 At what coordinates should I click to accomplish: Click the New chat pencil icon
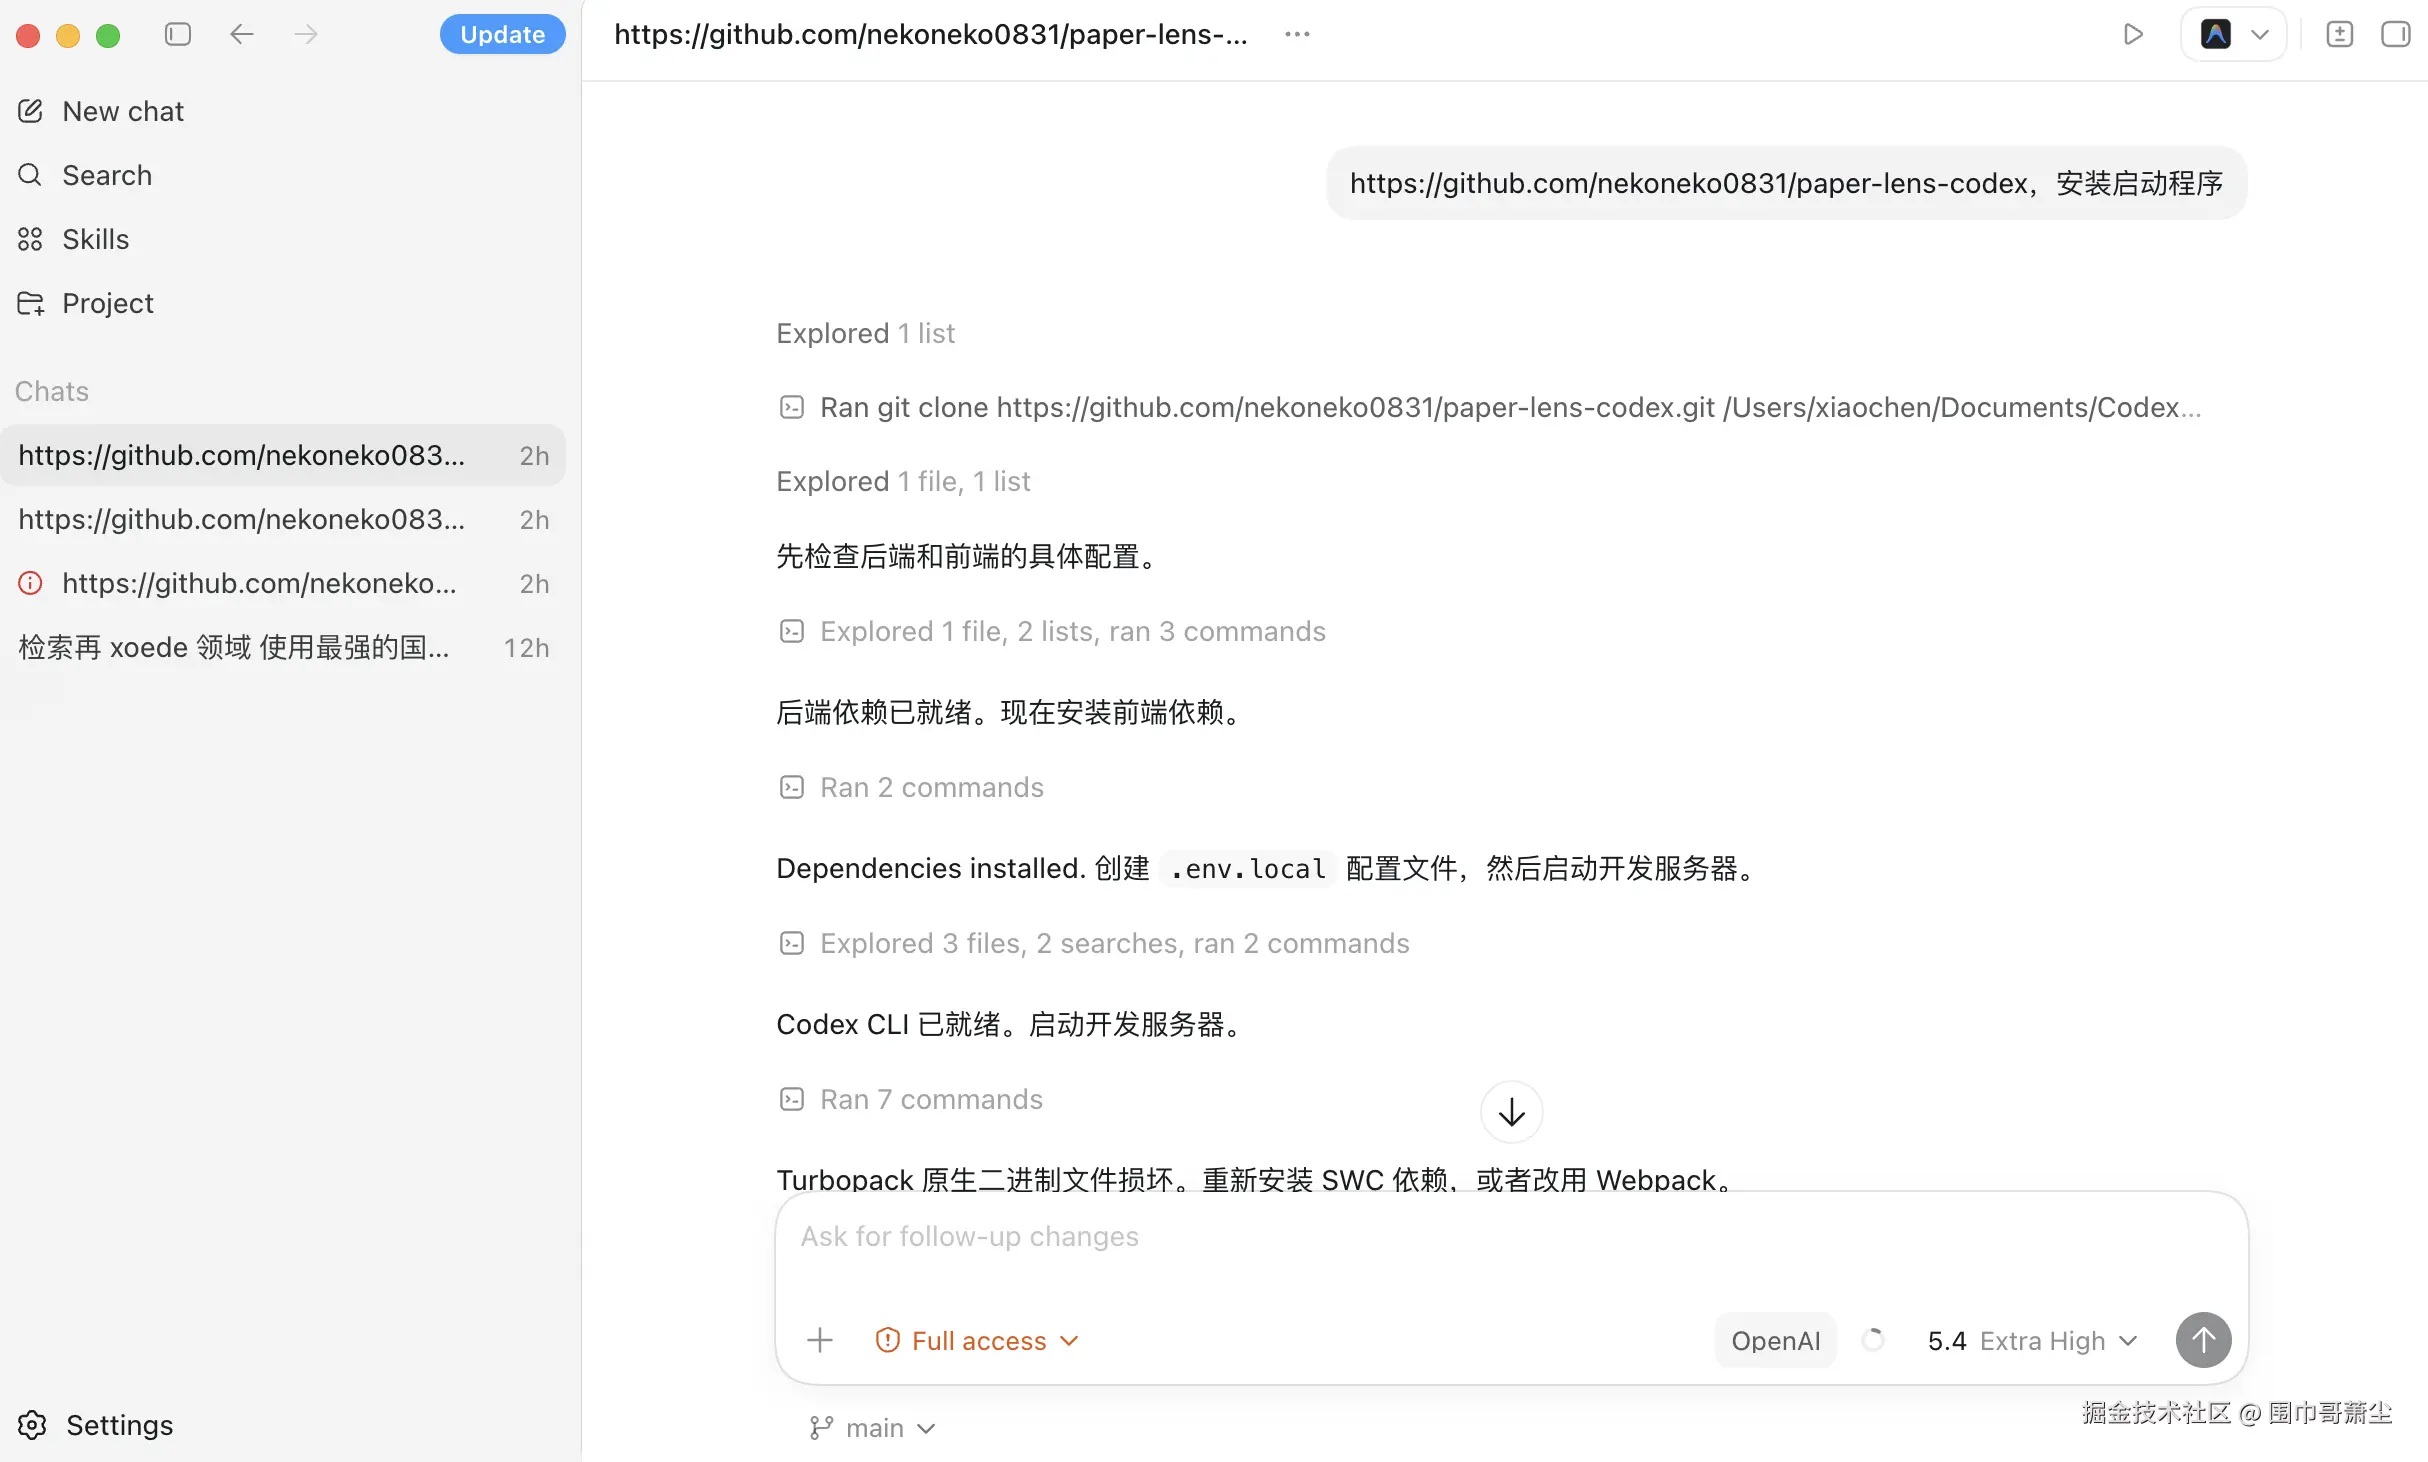pyautogui.click(x=30, y=111)
